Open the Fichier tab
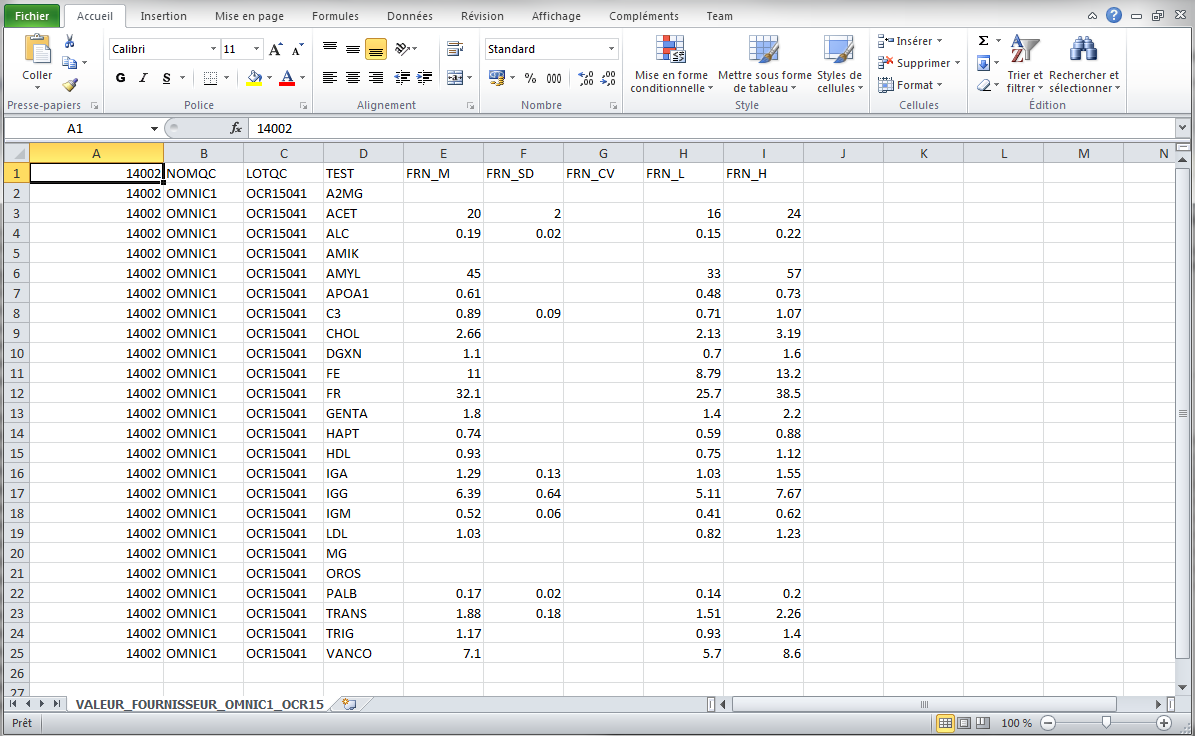Viewport: 1195px width, 736px height. click(x=32, y=16)
